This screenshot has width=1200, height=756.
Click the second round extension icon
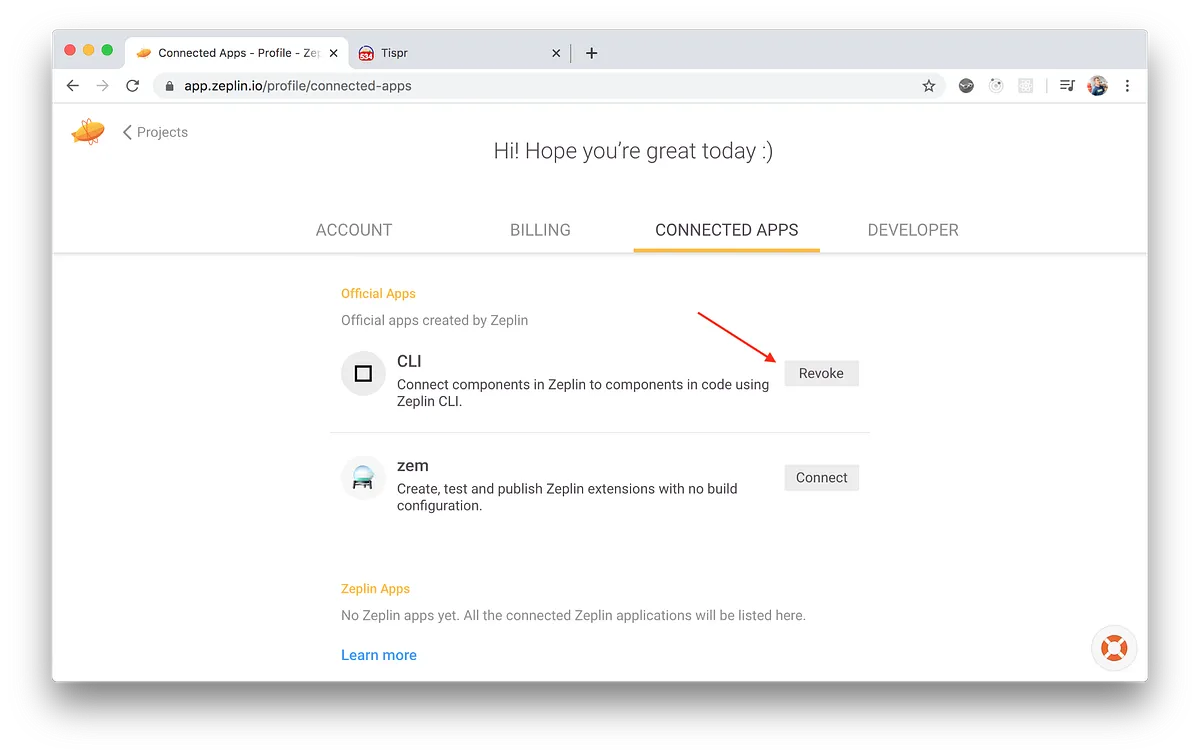click(x=996, y=86)
